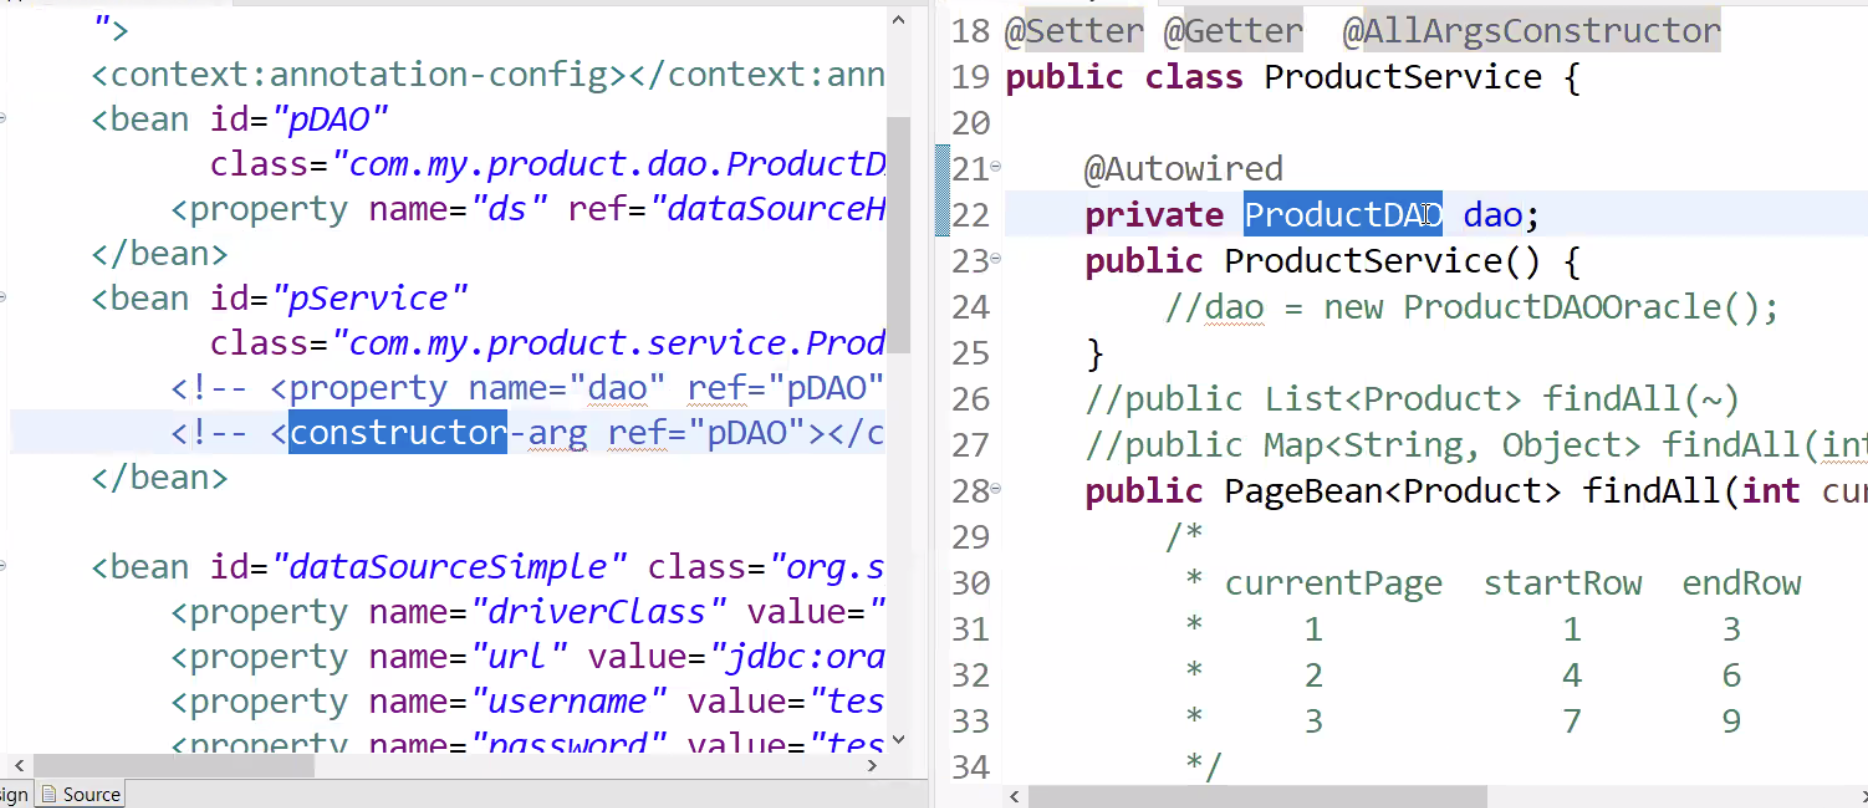Viewport: 1868px width, 808px height.
Task: Collapse the fold marker at line 21
Action: [x=996, y=167]
